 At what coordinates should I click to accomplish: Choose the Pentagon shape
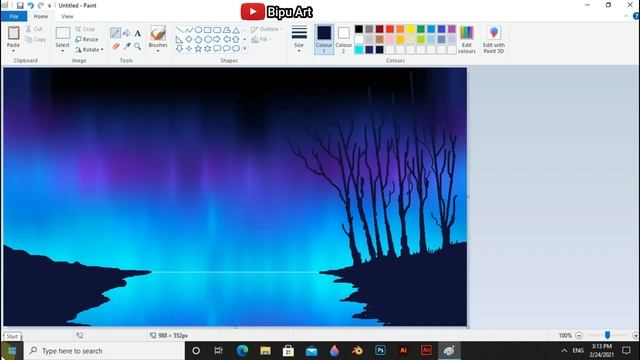point(198,39)
